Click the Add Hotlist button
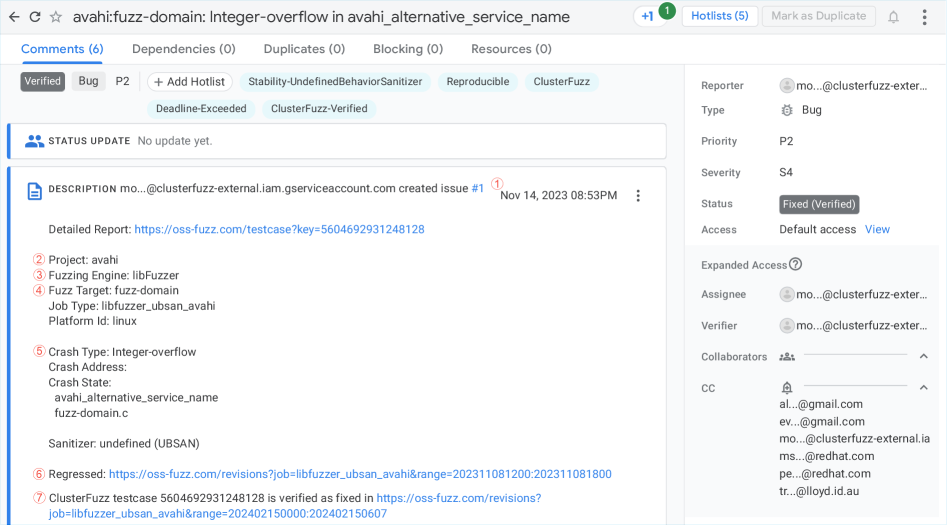 click(190, 82)
